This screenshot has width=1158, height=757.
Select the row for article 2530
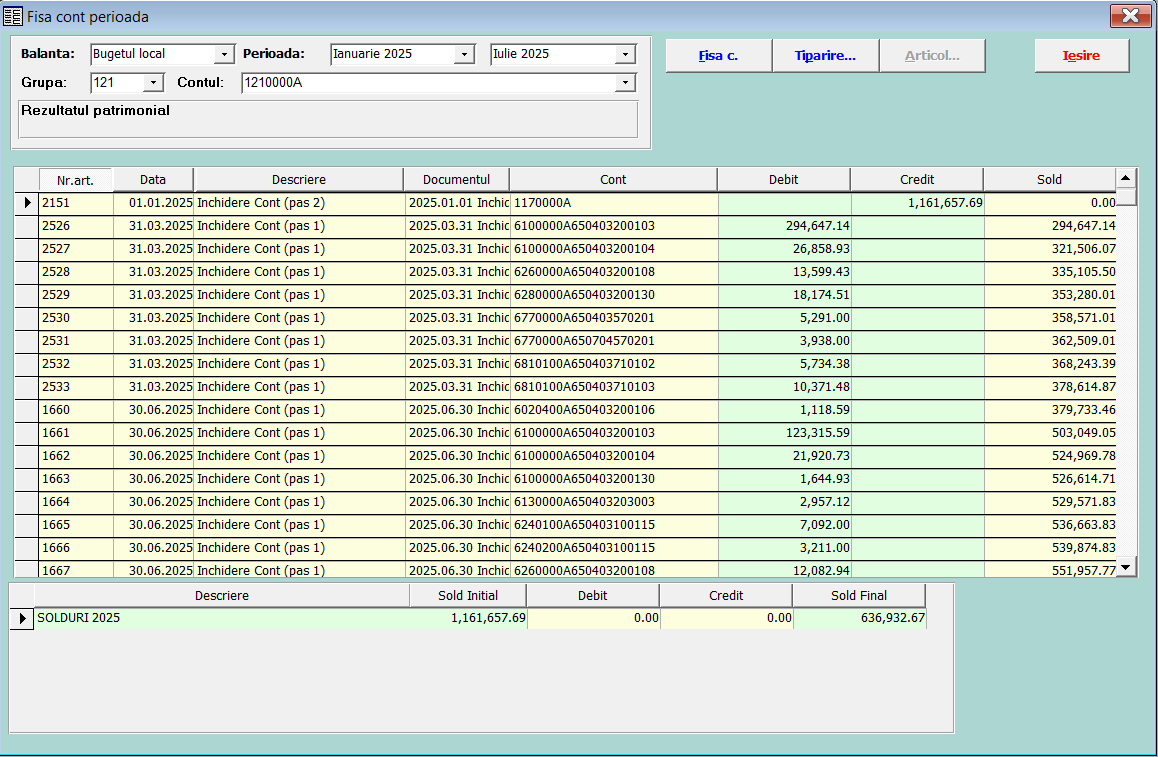75,318
